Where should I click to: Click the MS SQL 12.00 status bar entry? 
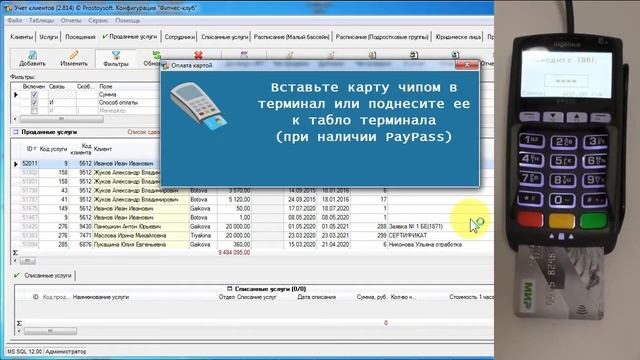(x=24, y=351)
